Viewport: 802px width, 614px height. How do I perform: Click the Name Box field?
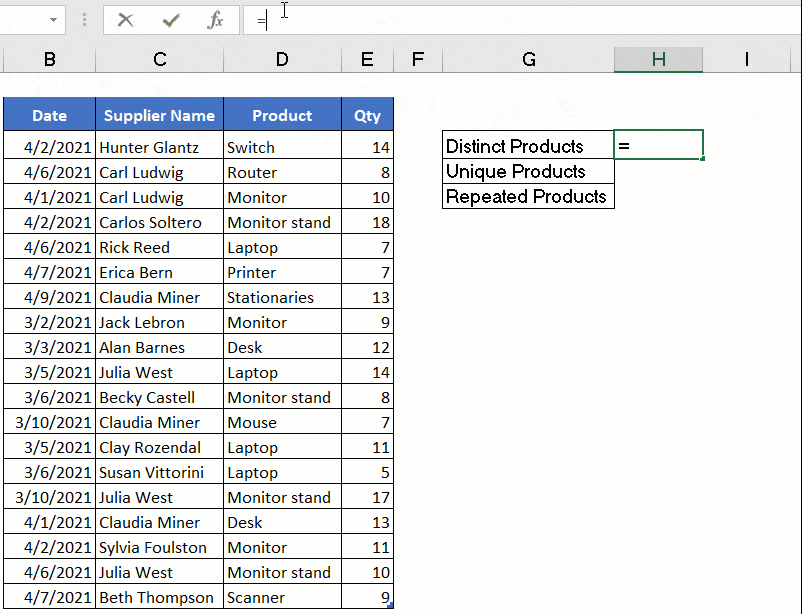tap(25, 20)
